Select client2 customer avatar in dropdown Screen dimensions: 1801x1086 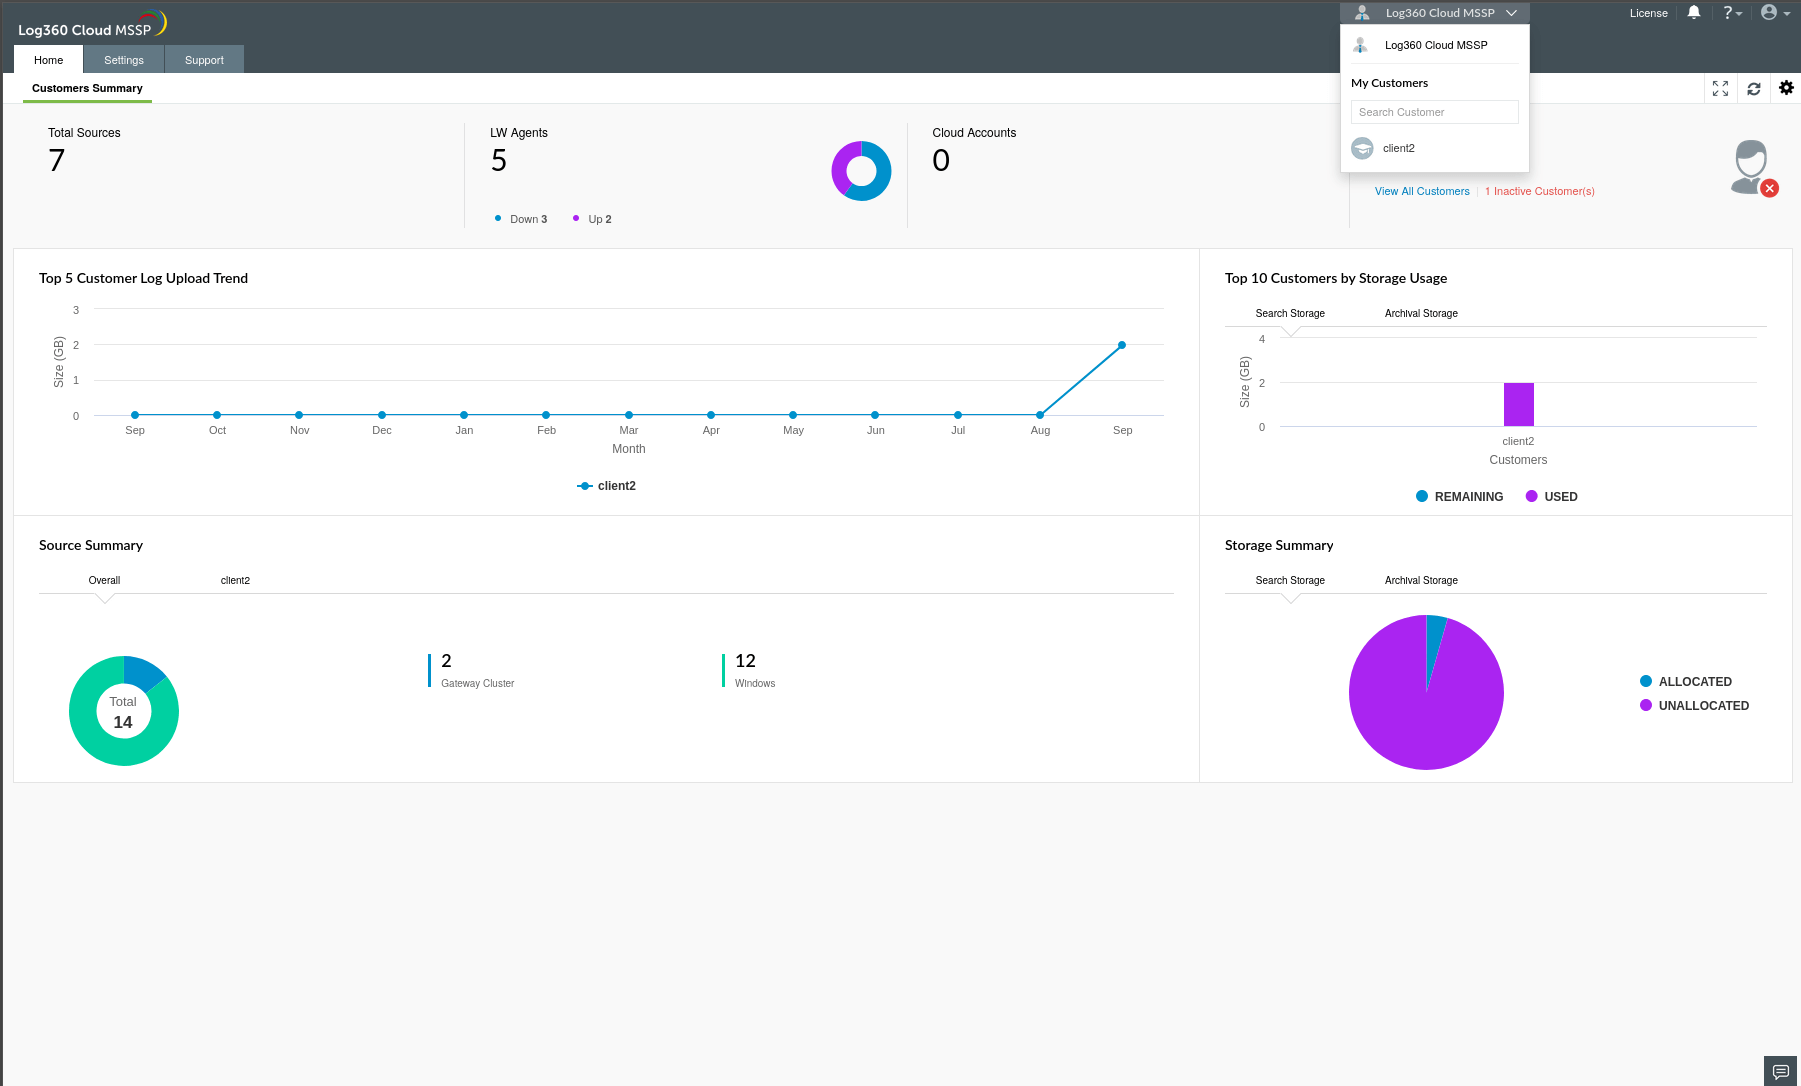click(x=1362, y=148)
